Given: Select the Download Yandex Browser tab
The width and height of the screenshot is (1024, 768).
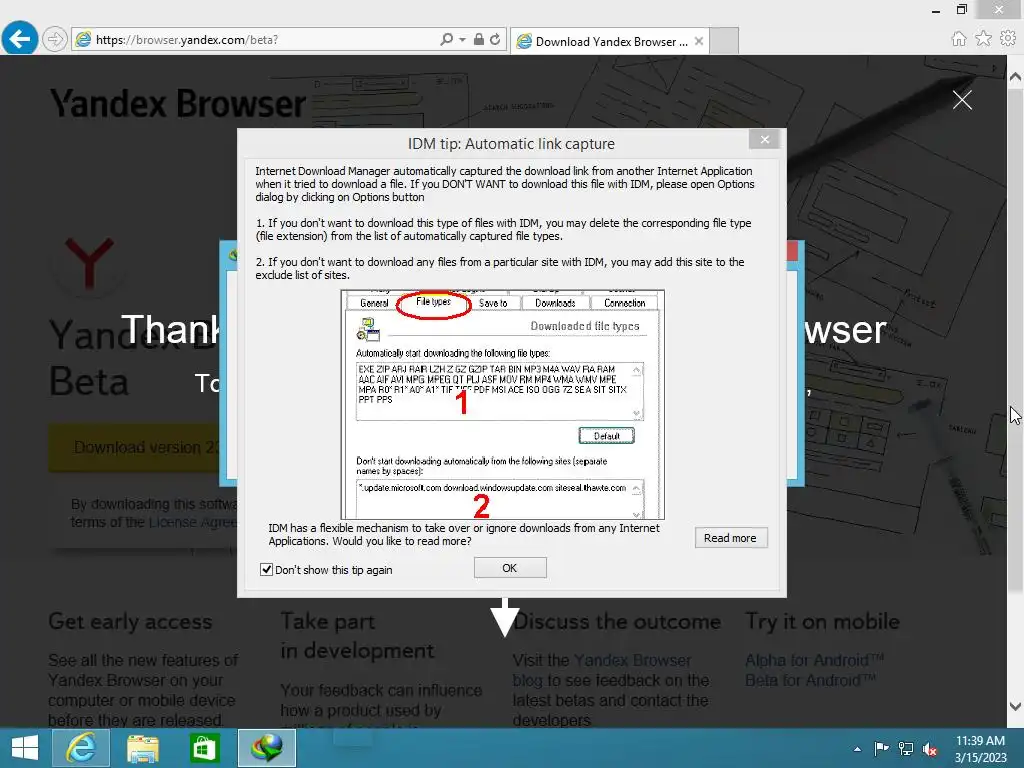Looking at the screenshot, I should click(x=609, y=41).
